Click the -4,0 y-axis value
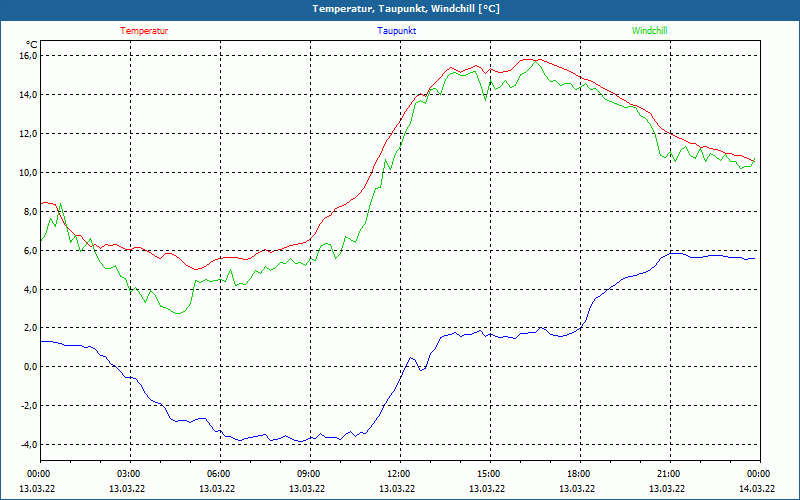 (x=29, y=444)
